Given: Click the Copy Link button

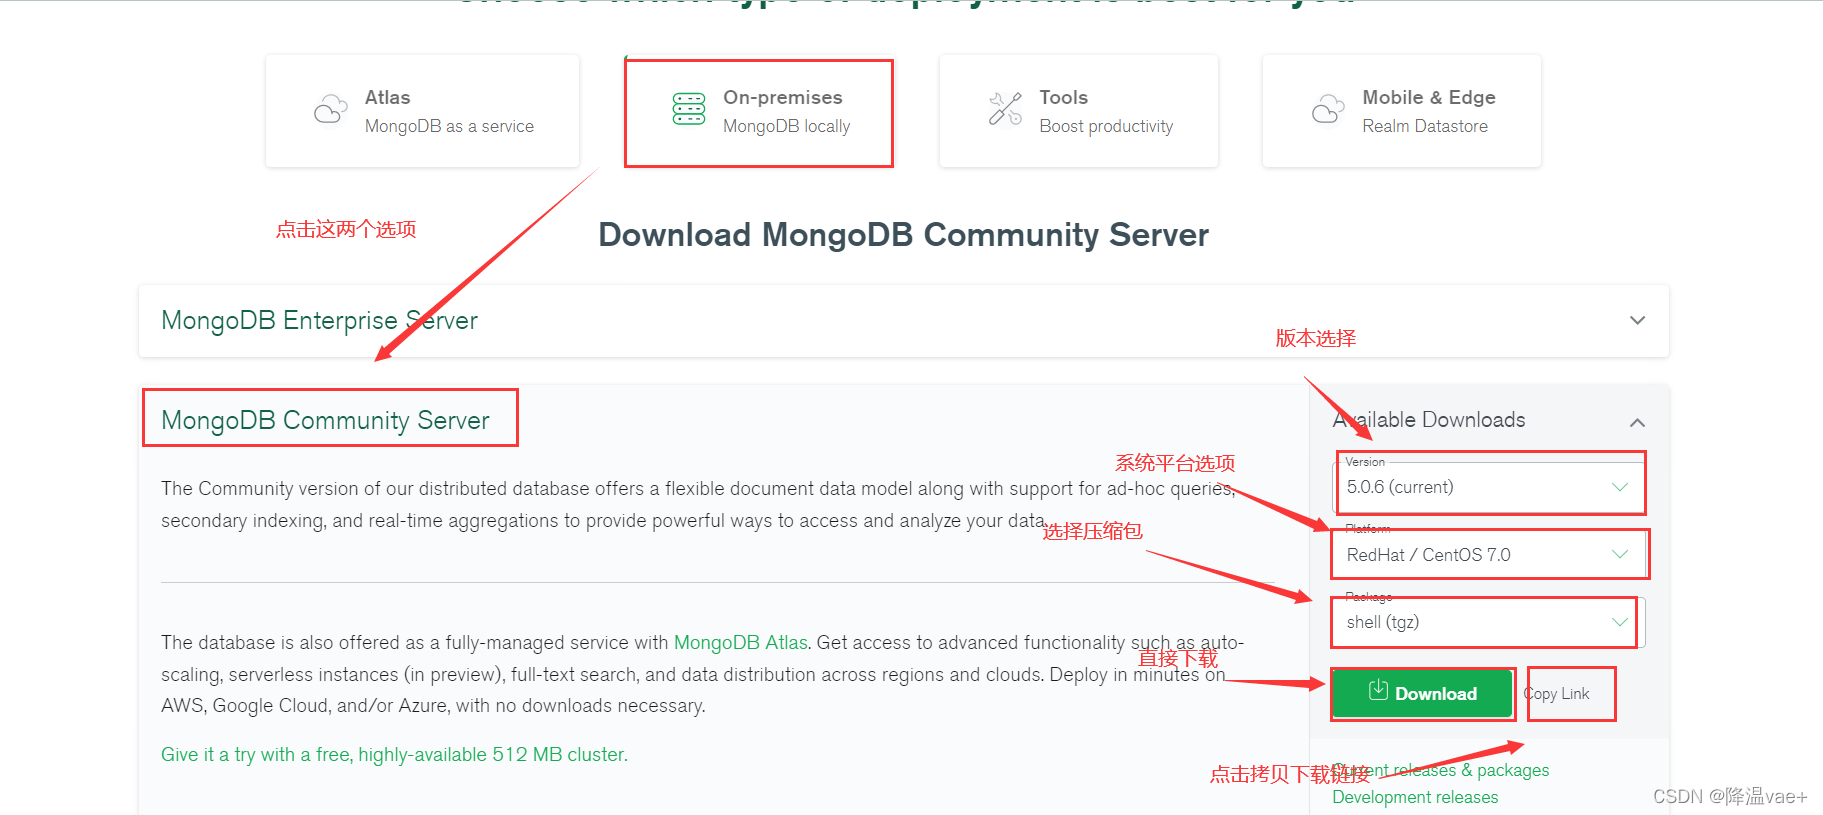Looking at the screenshot, I should (1557, 694).
